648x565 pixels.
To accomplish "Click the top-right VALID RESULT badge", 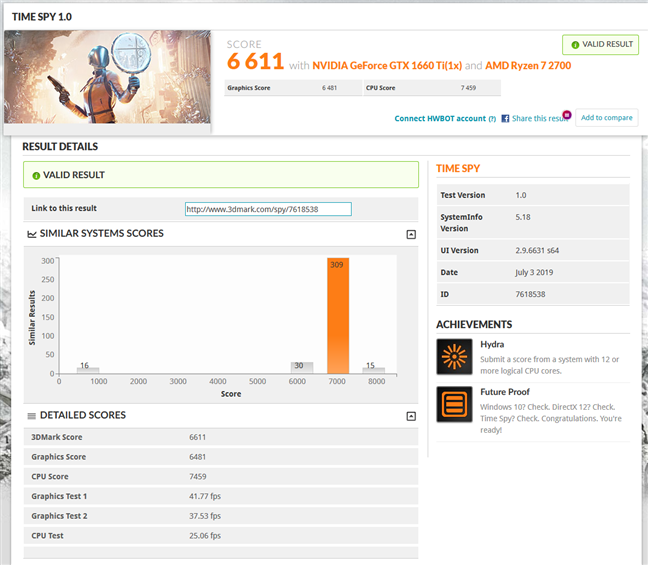I will point(600,45).
